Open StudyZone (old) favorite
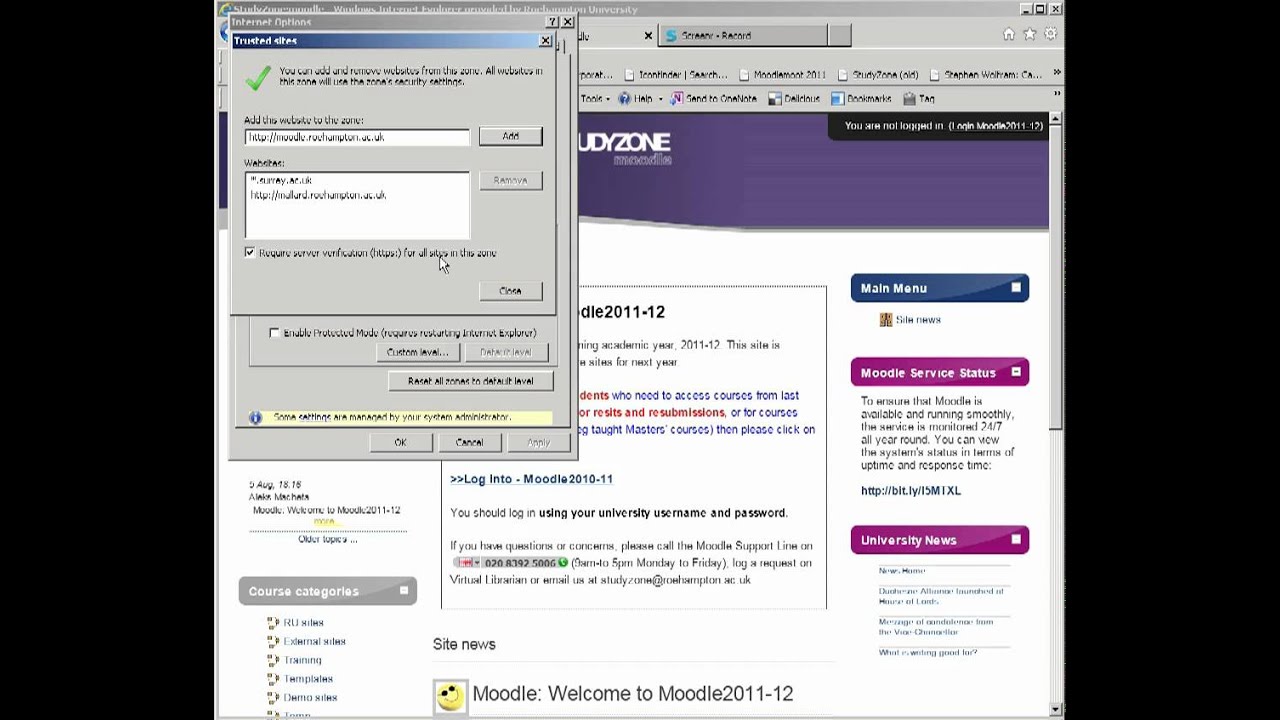This screenshot has height=720, width=1280. [x=878, y=75]
